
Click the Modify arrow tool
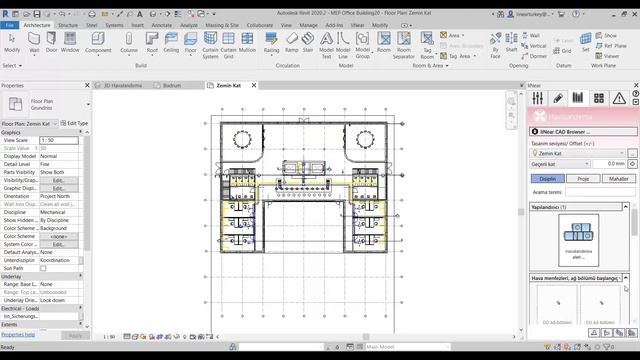pyautogui.click(x=12, y=42)
